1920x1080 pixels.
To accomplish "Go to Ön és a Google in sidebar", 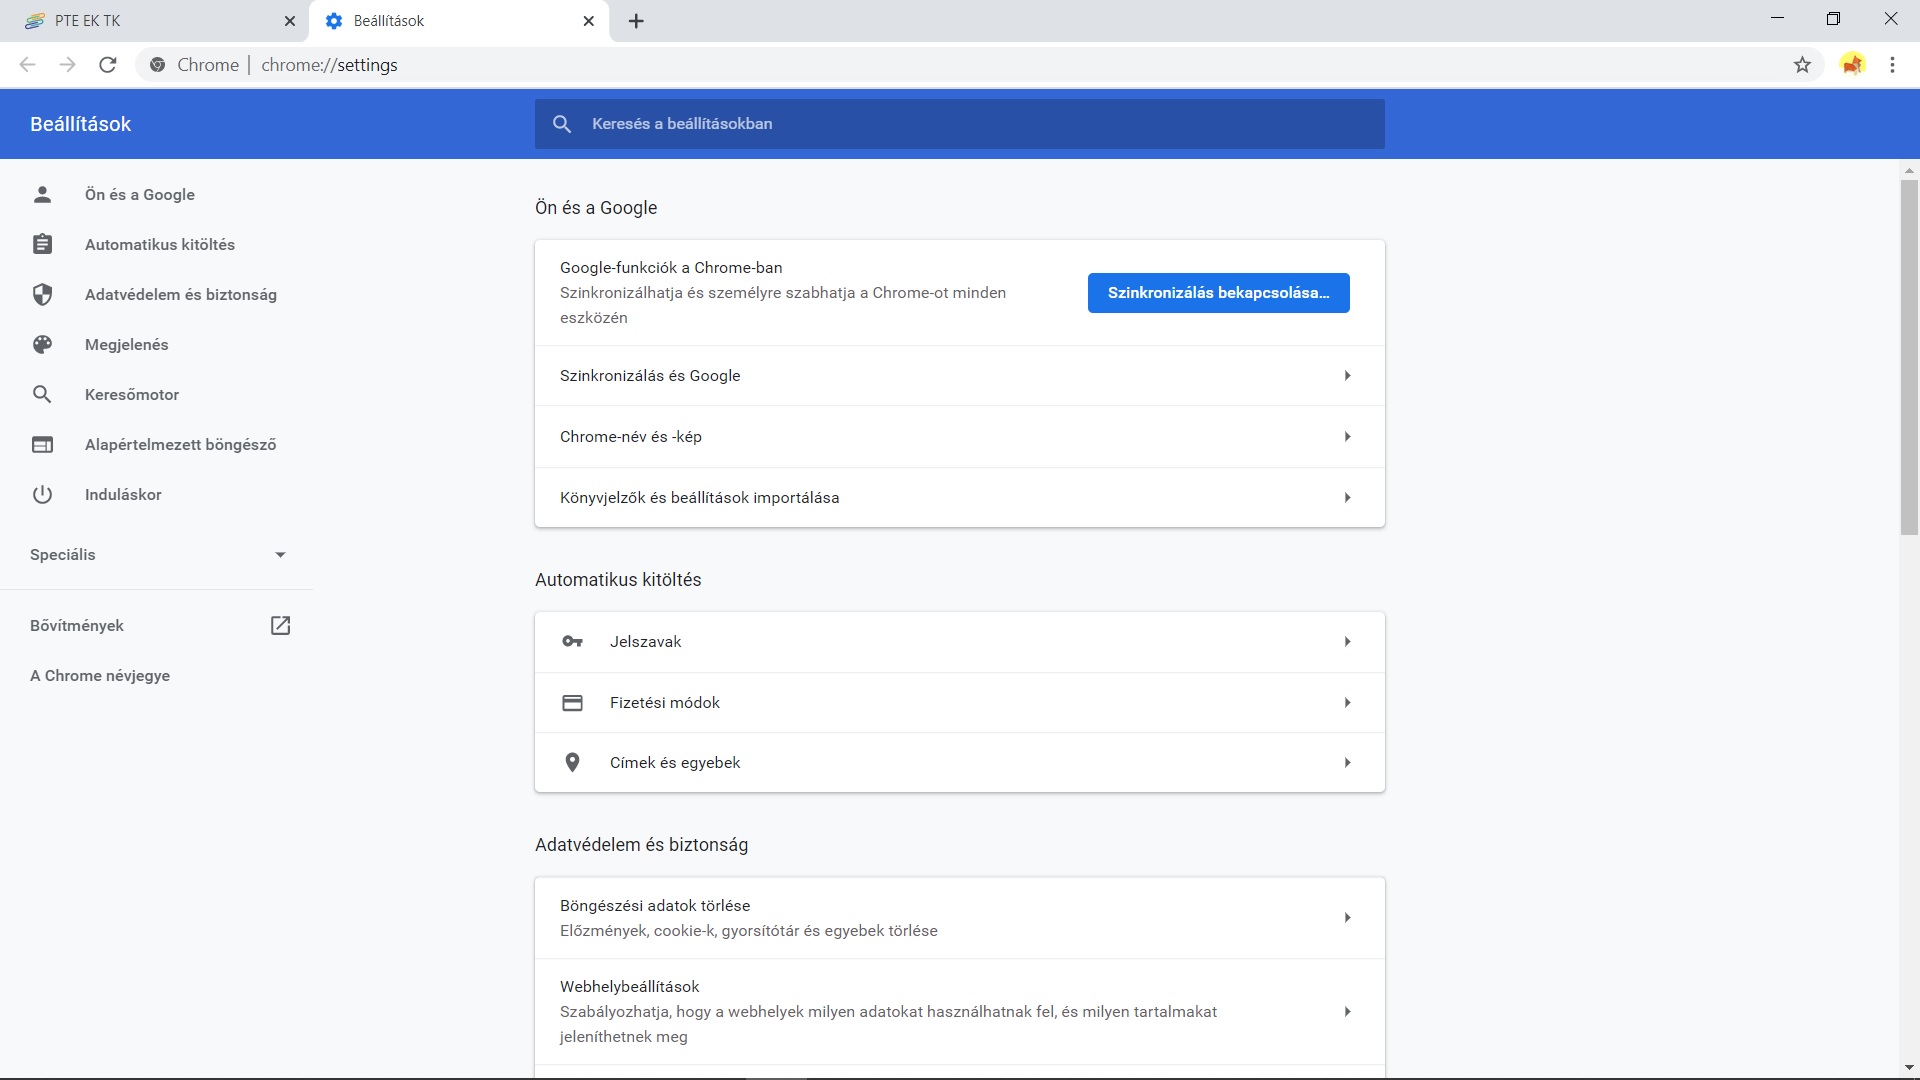I will tap(140, 195).
